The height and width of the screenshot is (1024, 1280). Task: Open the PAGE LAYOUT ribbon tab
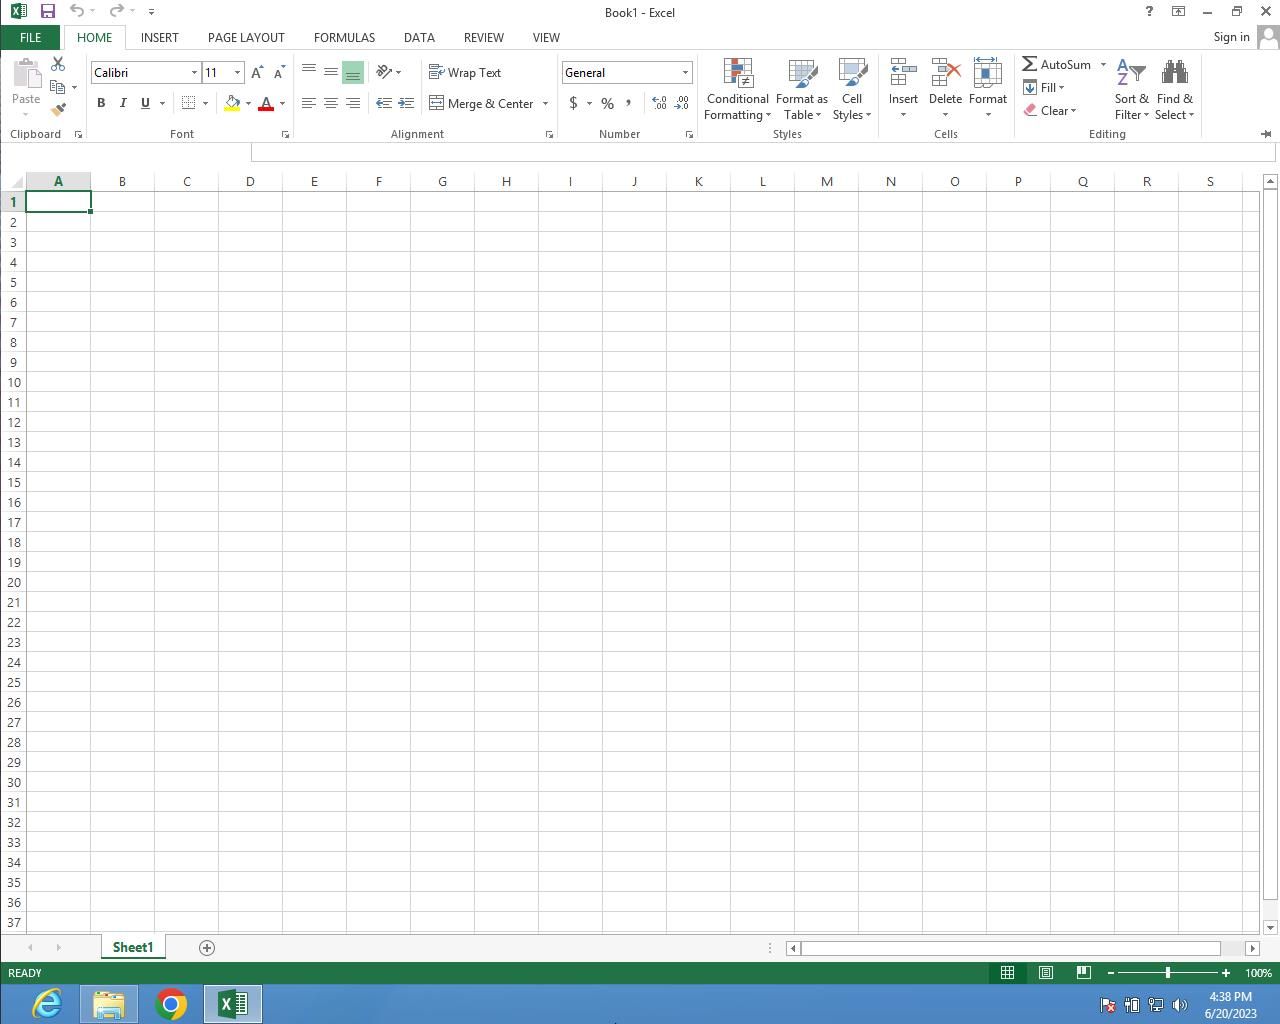click(246, 37)
